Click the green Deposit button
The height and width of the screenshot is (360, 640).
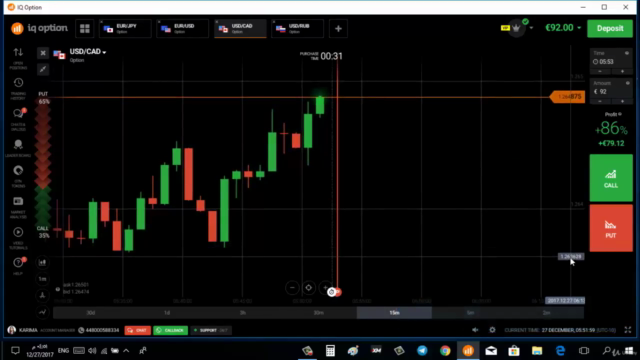tap(610, 28)
